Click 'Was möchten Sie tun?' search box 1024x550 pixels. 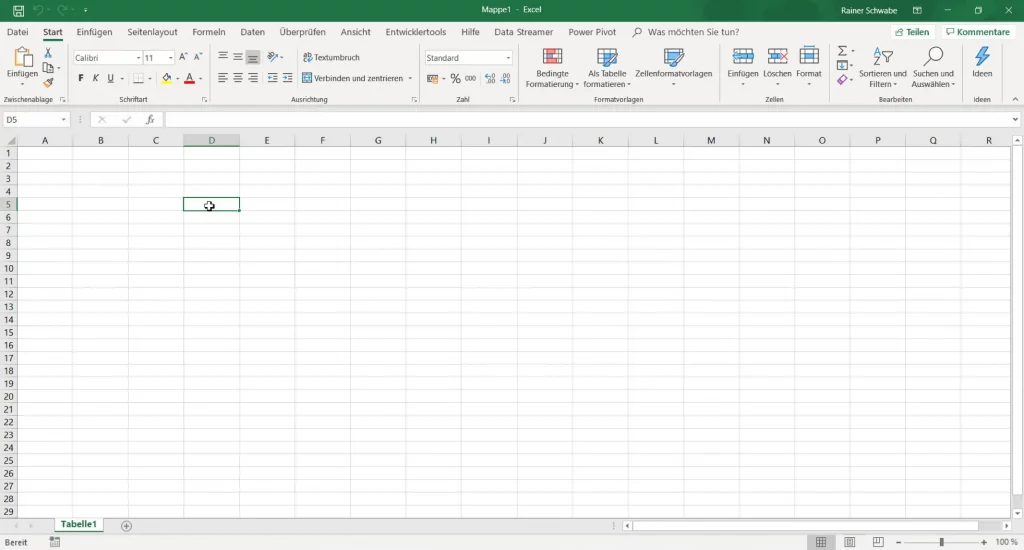686,32
